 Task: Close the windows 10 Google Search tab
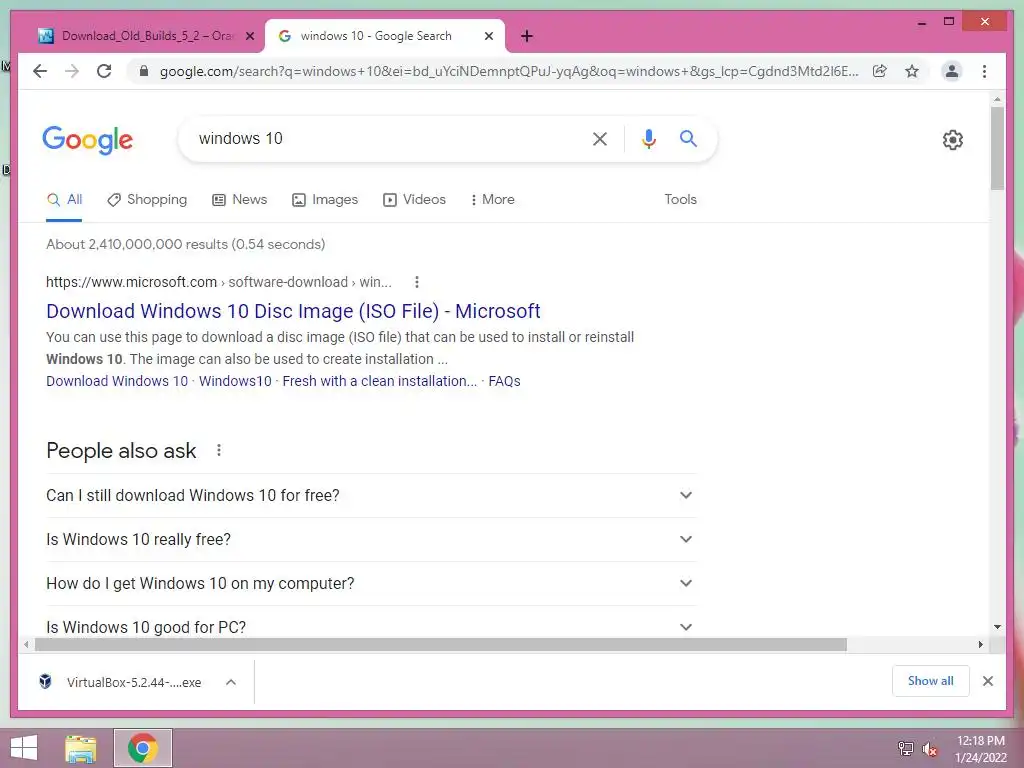[488, 37]
